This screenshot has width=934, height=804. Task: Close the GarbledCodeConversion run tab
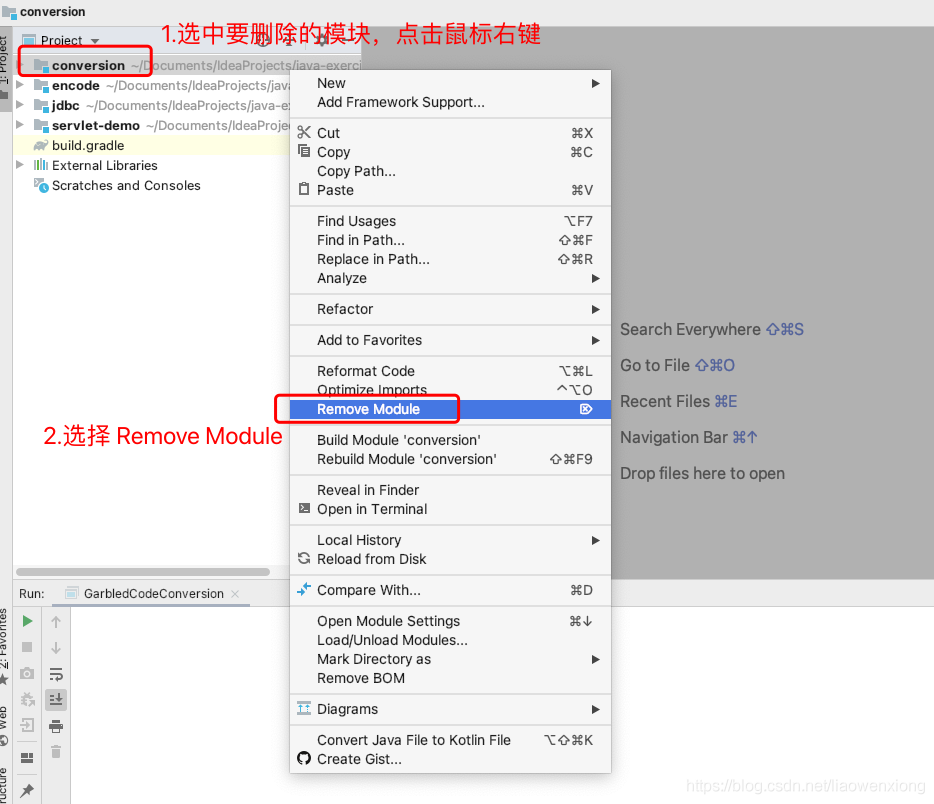tap(235, 594)
